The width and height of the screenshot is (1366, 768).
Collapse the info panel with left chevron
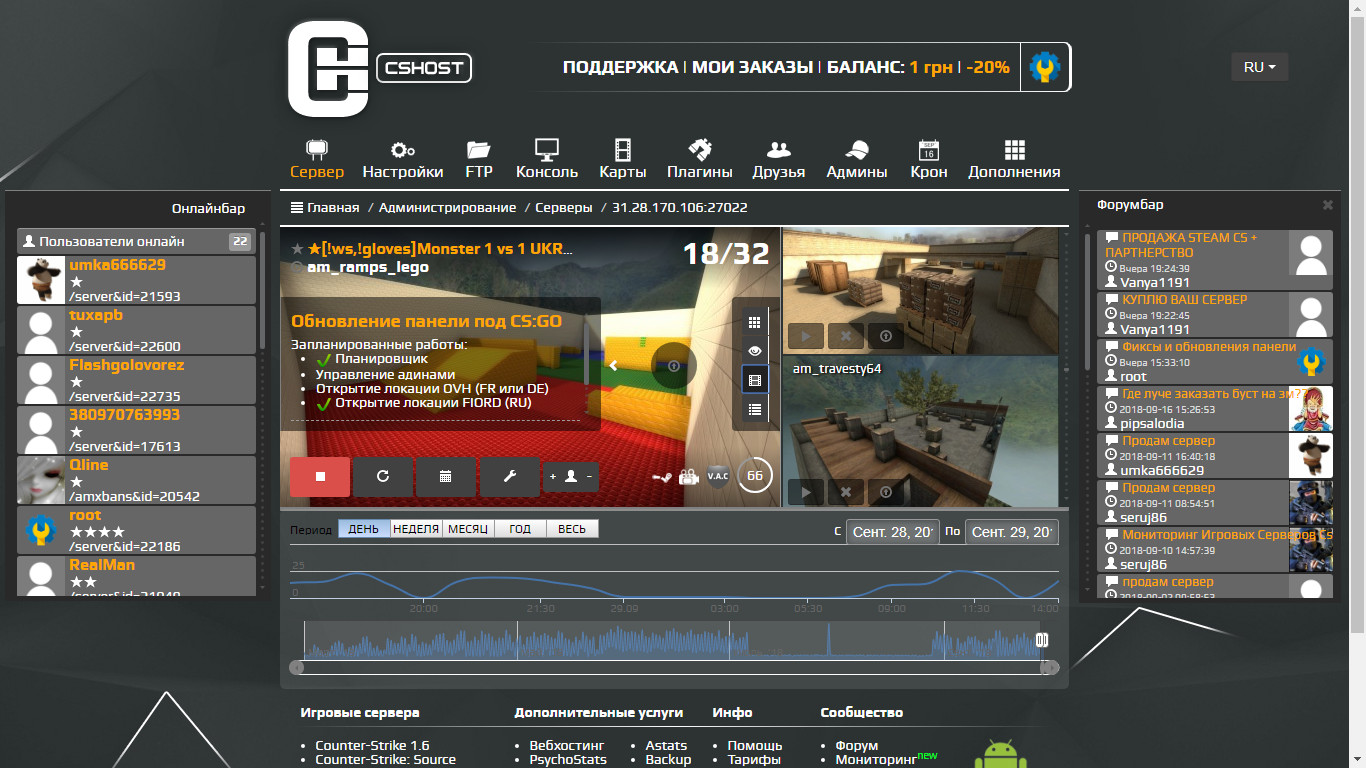point(614,366)
